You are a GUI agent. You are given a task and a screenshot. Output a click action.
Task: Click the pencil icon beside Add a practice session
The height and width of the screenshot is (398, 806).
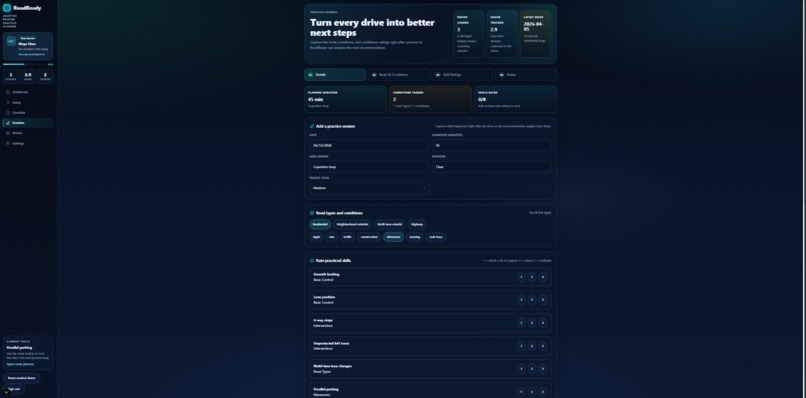pyautogui.click(x=312, y=126)
